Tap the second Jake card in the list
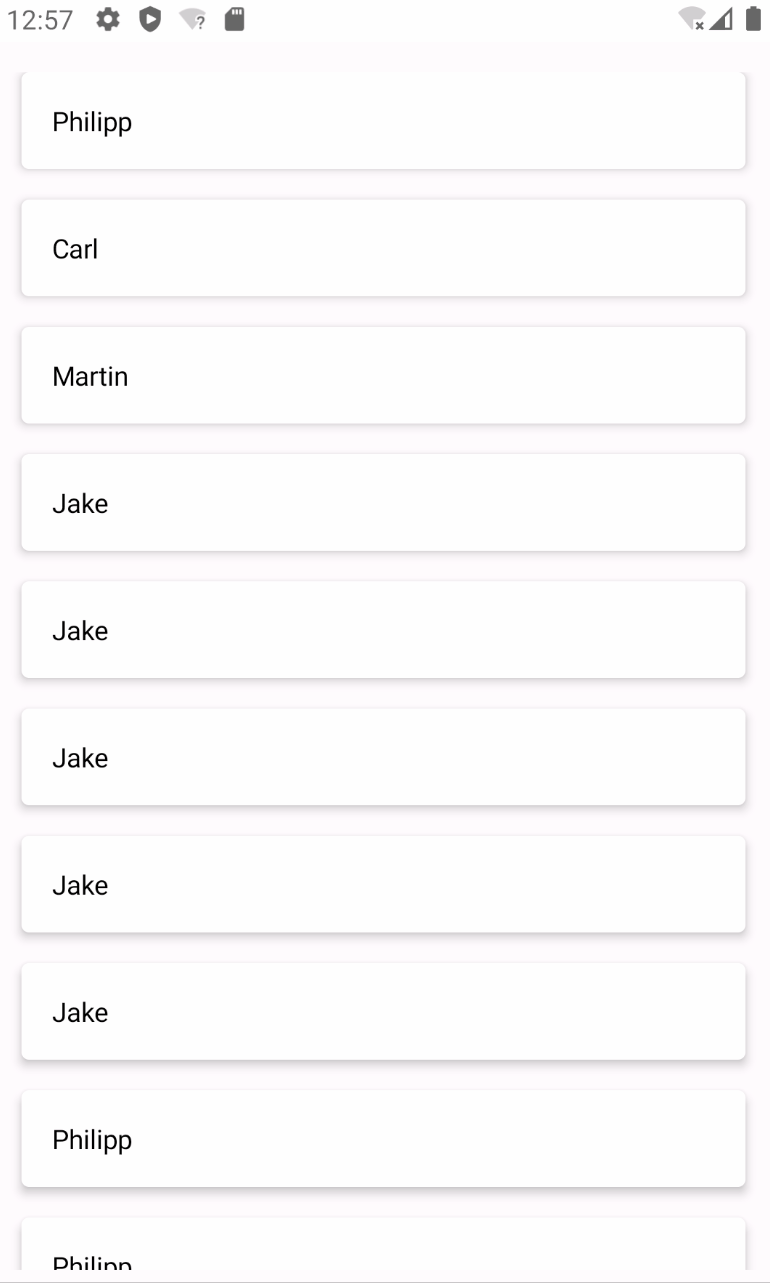 coord(383,629)
